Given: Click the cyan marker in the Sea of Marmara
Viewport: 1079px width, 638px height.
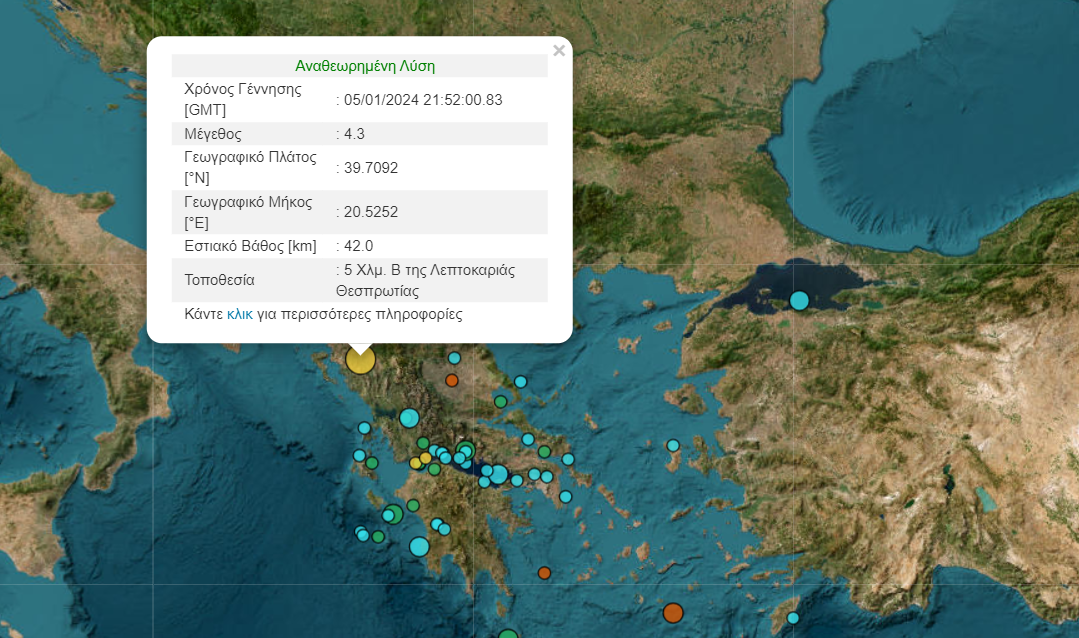Looking at the screenshot, I should (799, 300).
